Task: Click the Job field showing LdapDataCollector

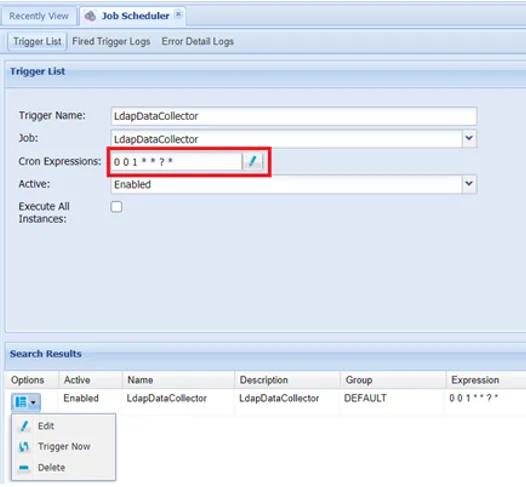Action: [x=286, y=139]
